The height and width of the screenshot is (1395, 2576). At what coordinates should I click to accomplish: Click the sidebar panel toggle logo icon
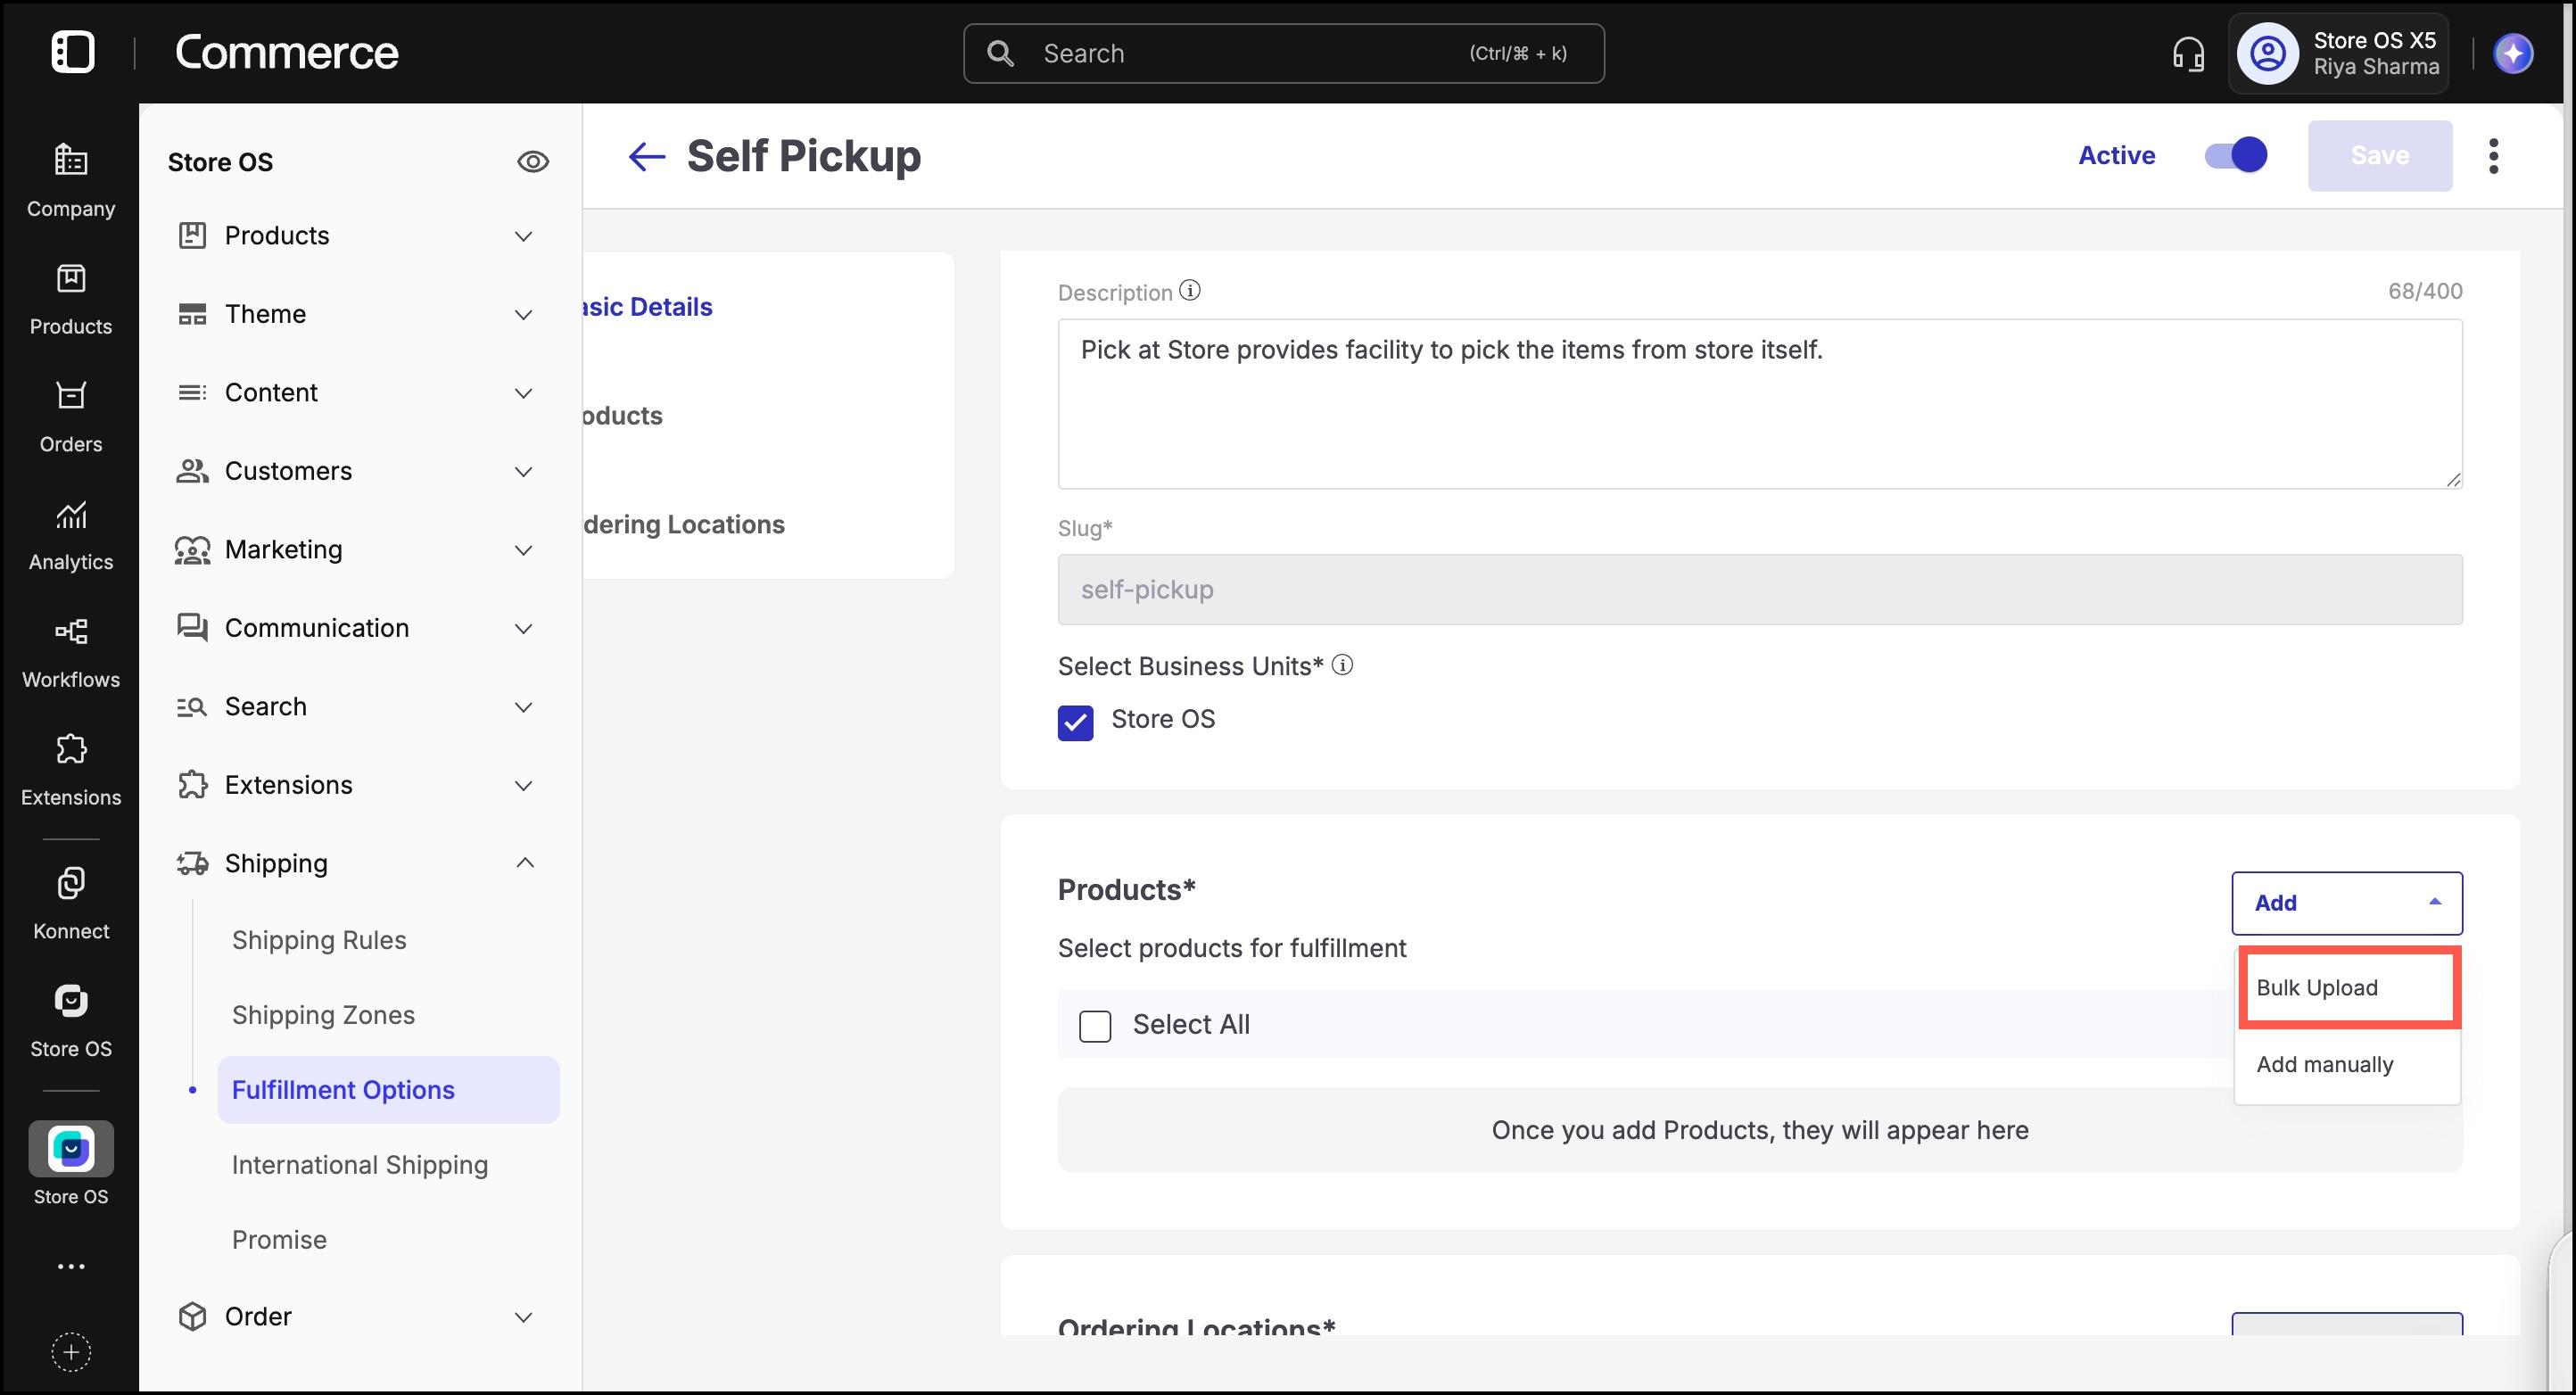(72, 52)
